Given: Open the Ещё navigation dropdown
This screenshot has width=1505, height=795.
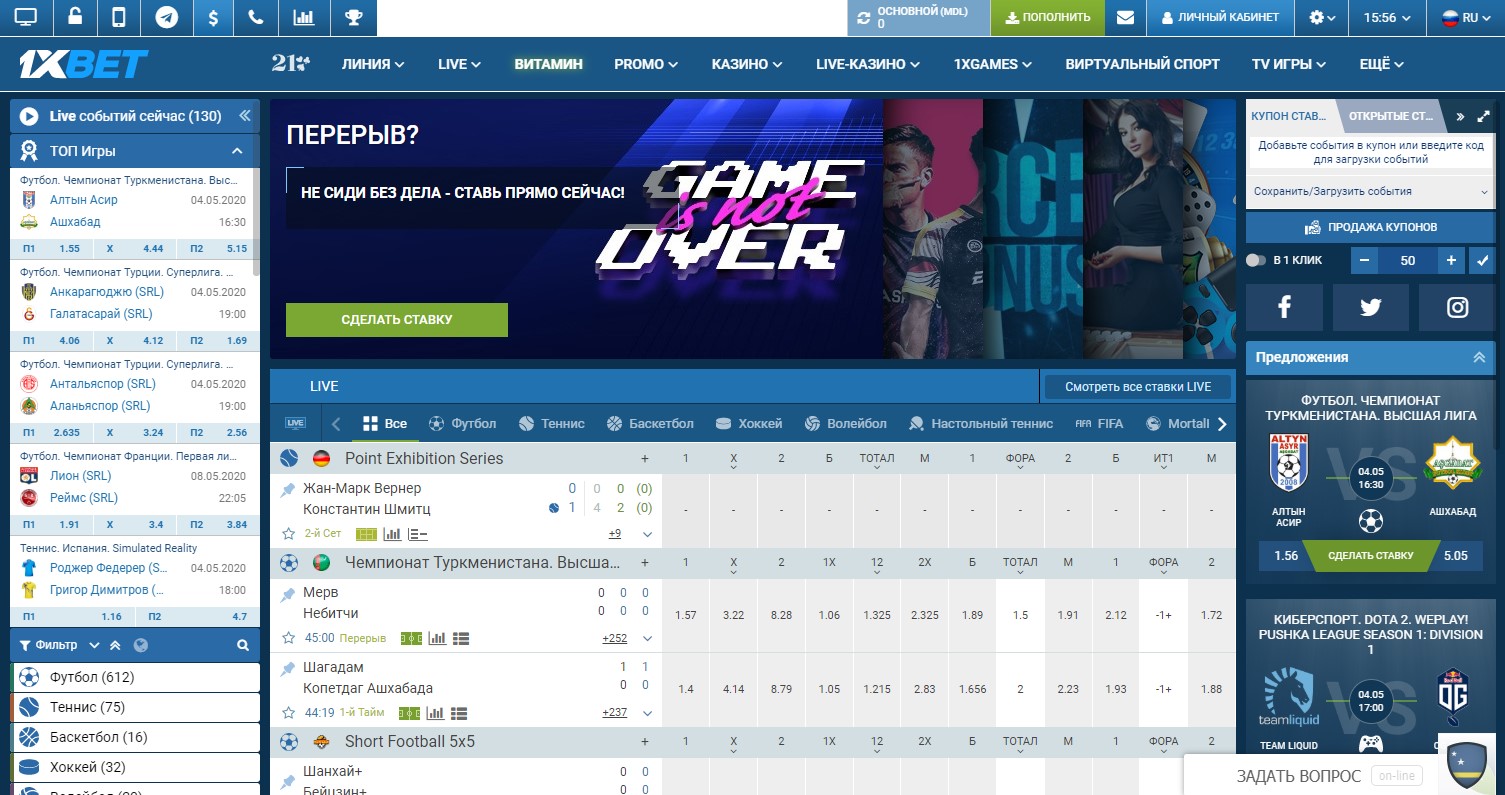Looking at the screenshot, I should tap(1382, 64).
